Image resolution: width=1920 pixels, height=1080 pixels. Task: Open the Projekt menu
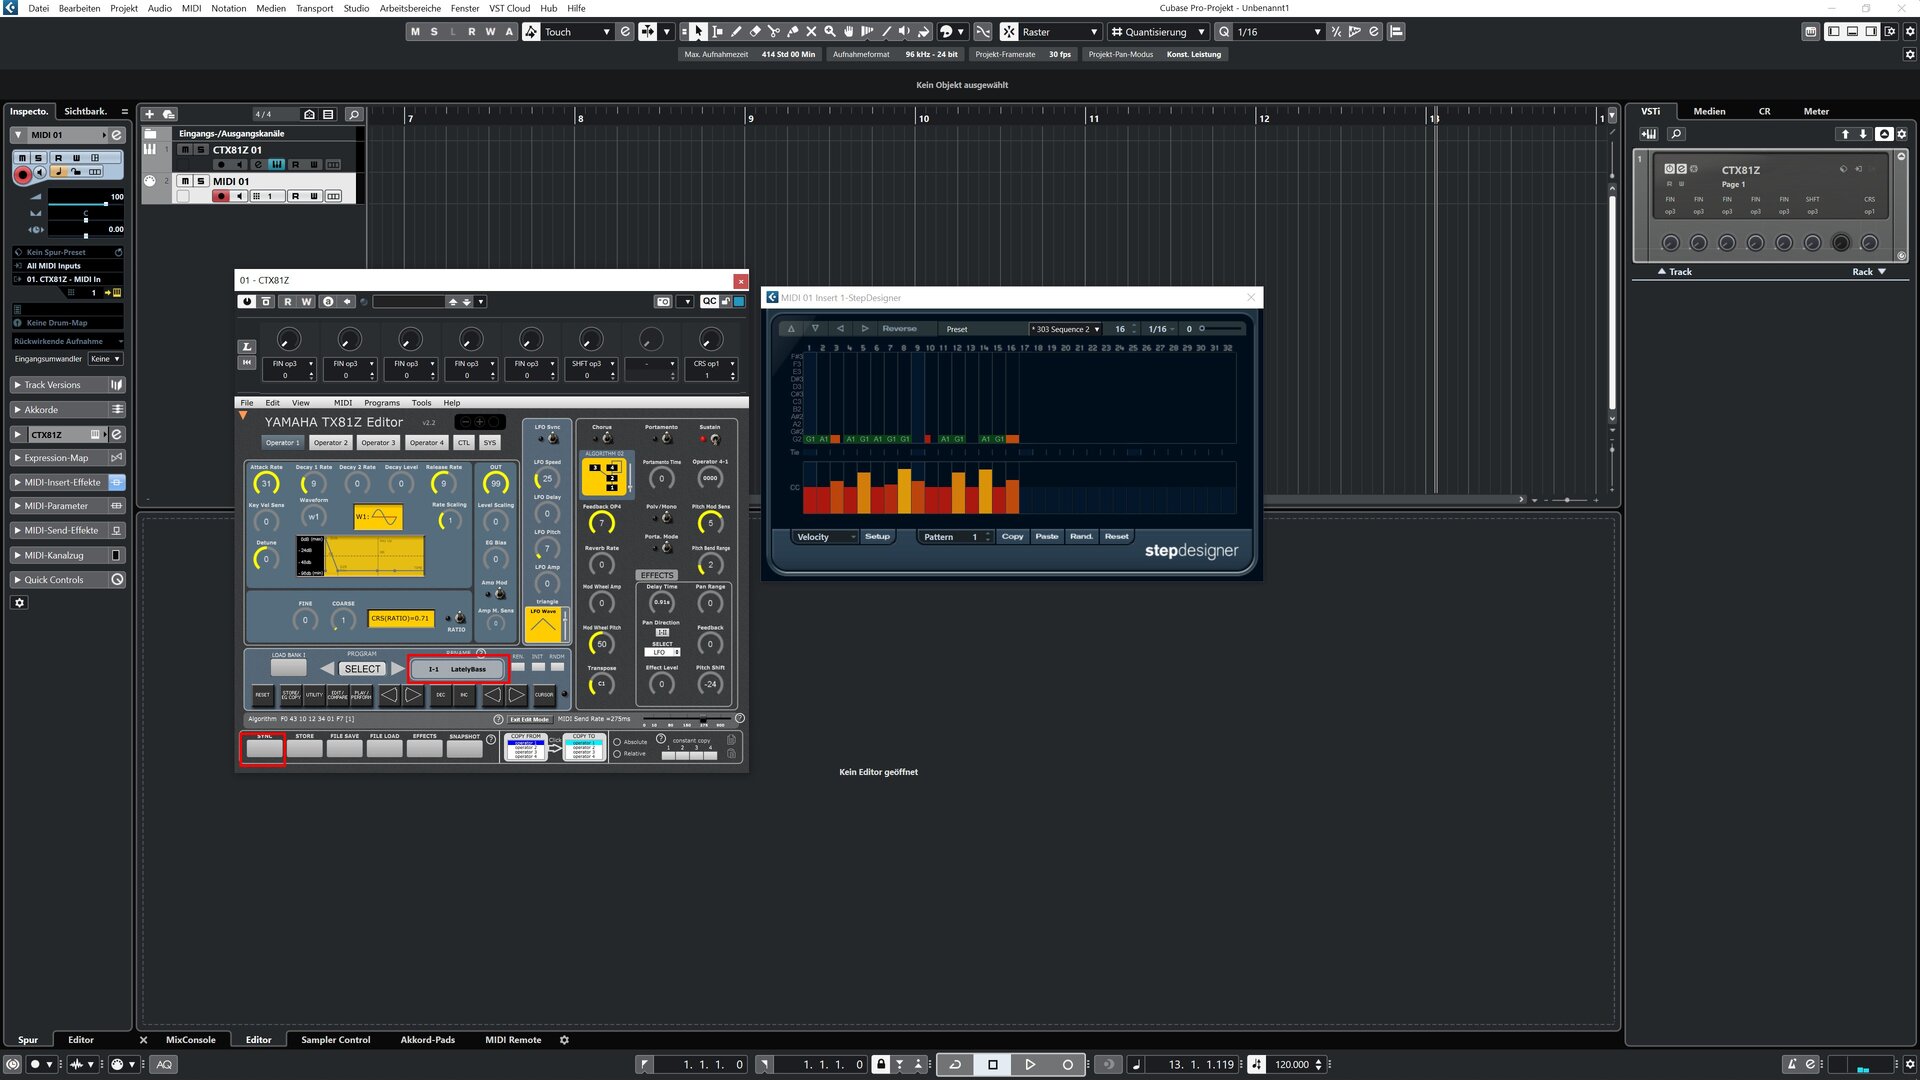[x=124, y=8]
